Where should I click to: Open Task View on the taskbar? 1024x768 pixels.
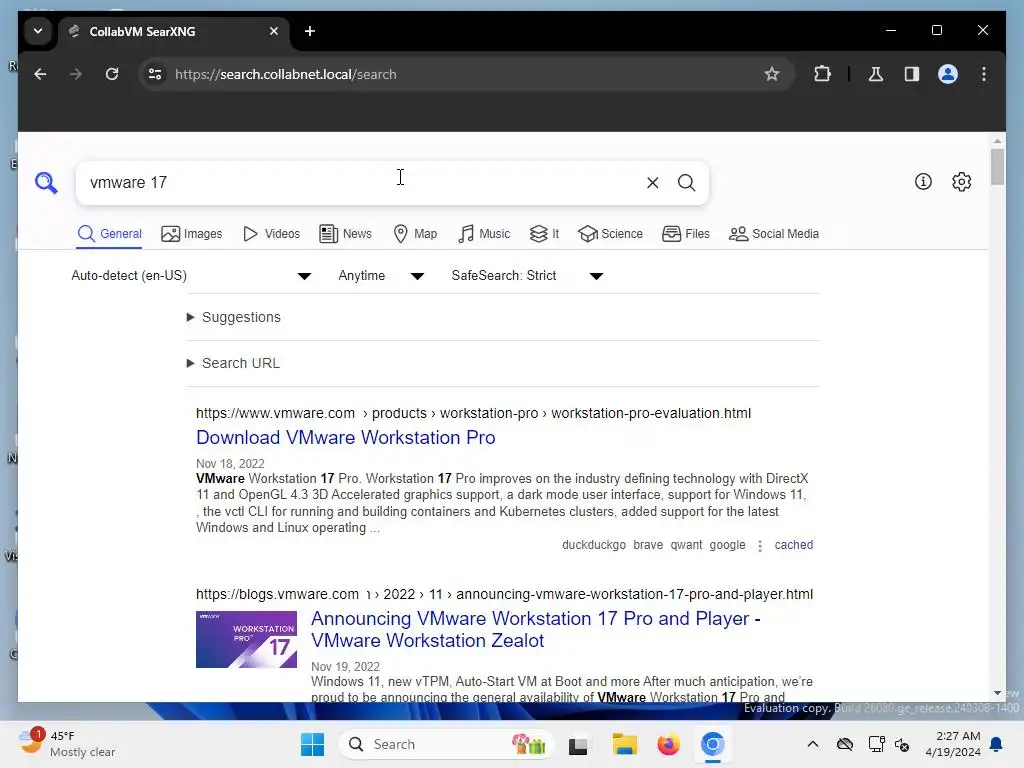[578, 745]
